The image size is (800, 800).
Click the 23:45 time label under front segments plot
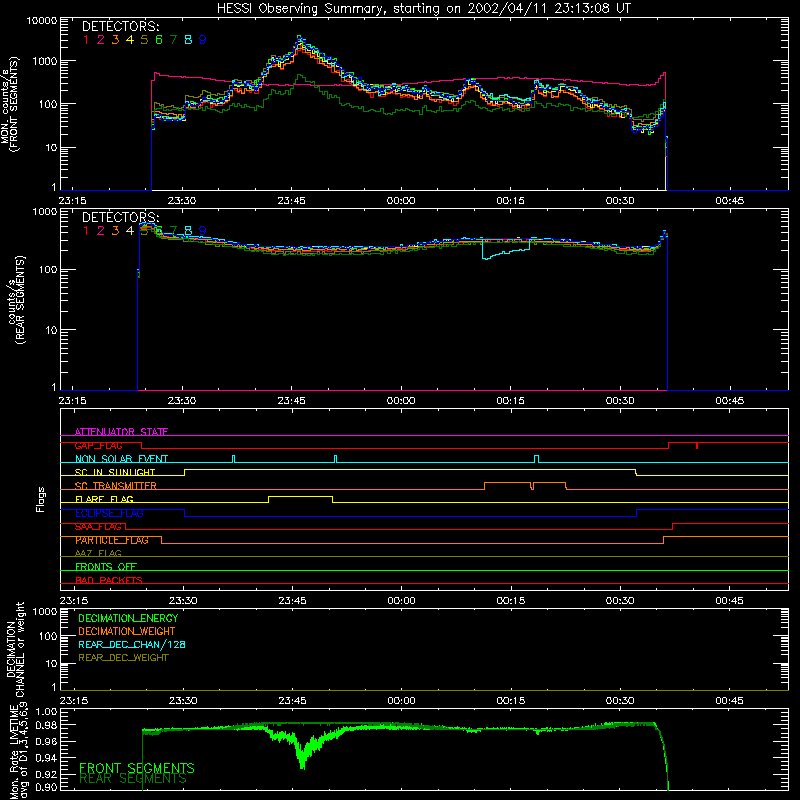tap(291, 201)
